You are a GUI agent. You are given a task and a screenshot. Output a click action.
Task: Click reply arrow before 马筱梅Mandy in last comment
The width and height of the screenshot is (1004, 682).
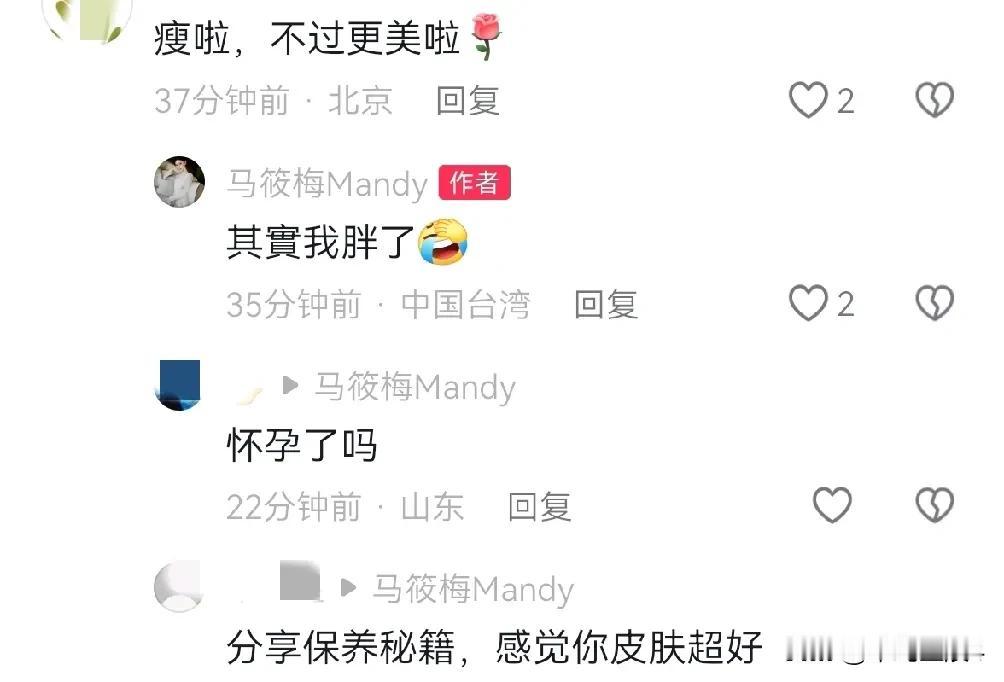pos(348,587)
